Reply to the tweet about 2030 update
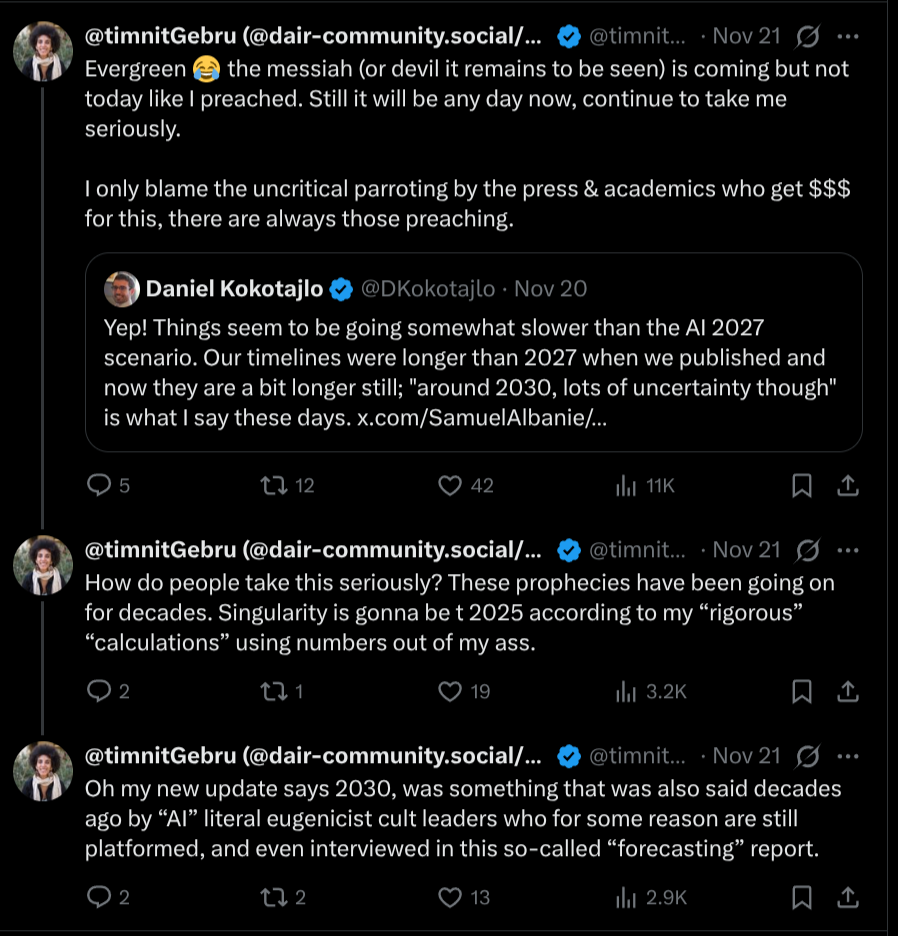The image size is (898, 936). (x=99, y=897)
